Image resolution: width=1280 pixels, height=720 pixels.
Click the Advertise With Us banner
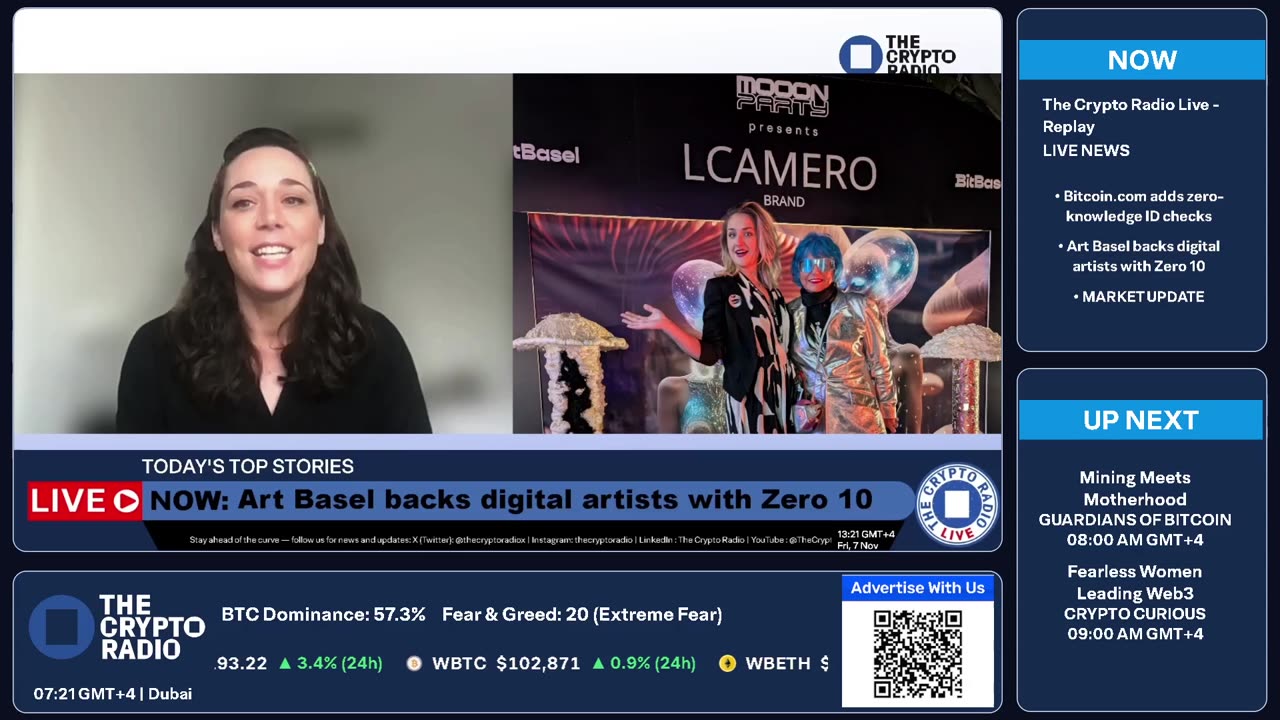[918, 588]
